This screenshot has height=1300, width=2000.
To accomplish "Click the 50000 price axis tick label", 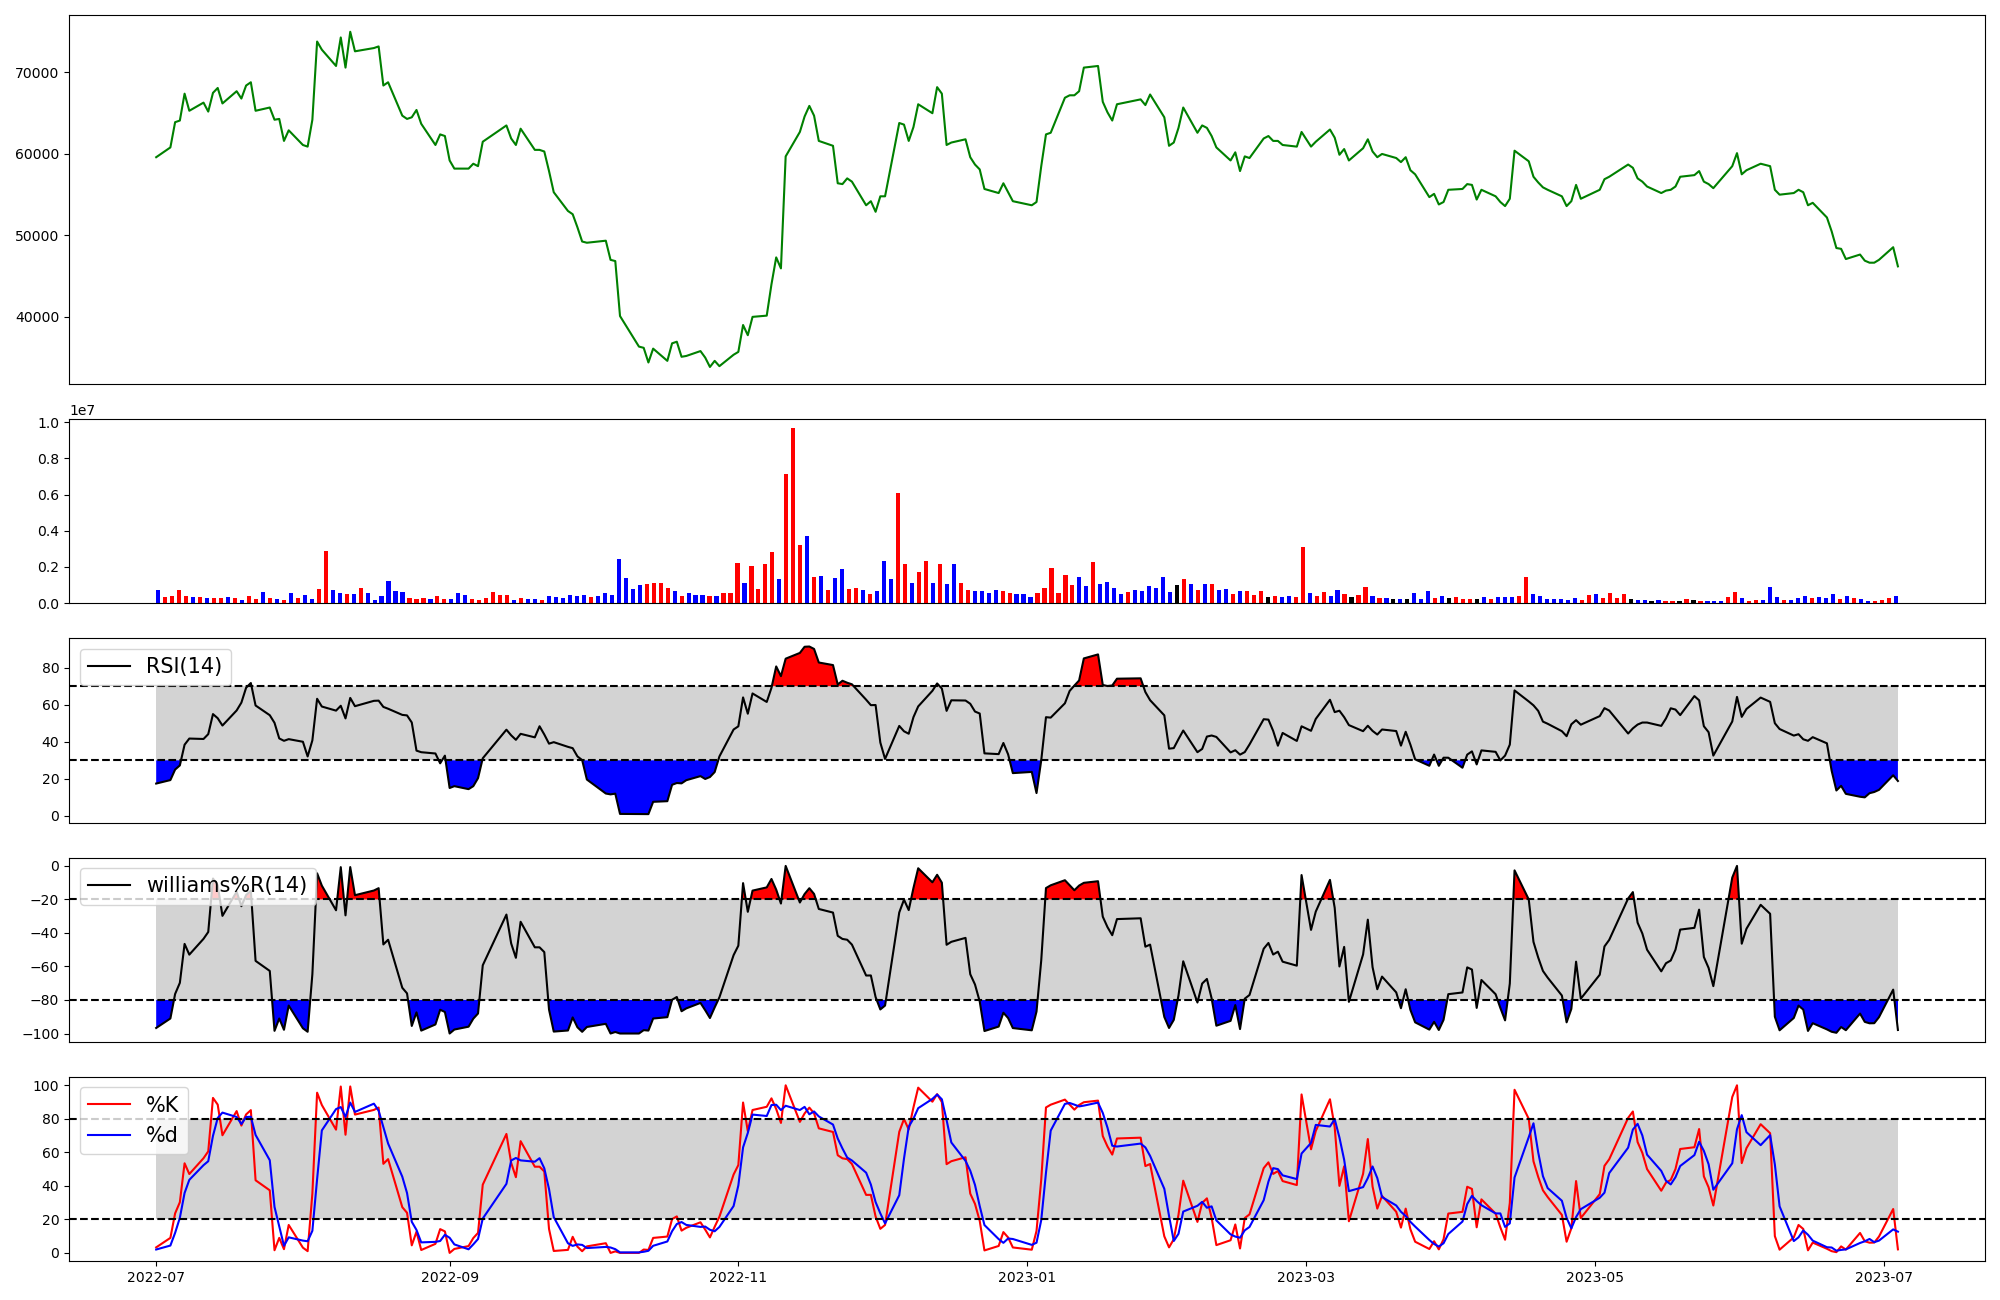I will [x=37, y=236].
